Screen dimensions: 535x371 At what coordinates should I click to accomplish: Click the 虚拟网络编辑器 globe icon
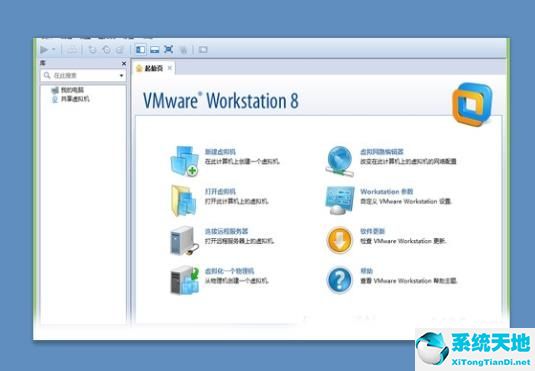pos(339,161)
